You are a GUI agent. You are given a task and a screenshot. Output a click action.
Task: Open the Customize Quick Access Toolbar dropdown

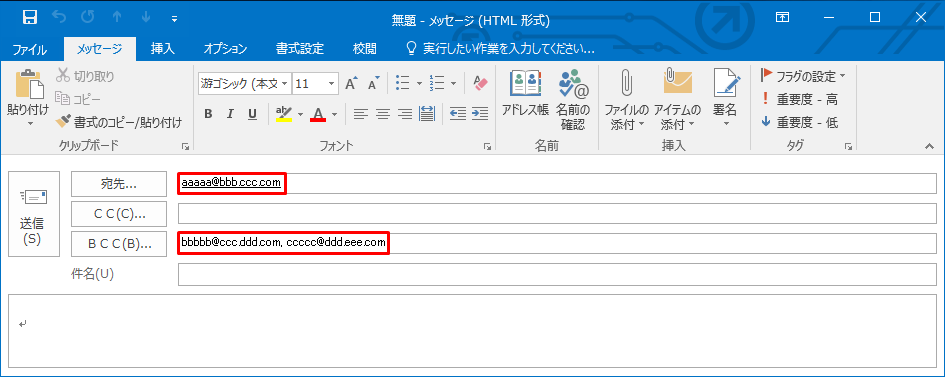click(x=174, y=19)
